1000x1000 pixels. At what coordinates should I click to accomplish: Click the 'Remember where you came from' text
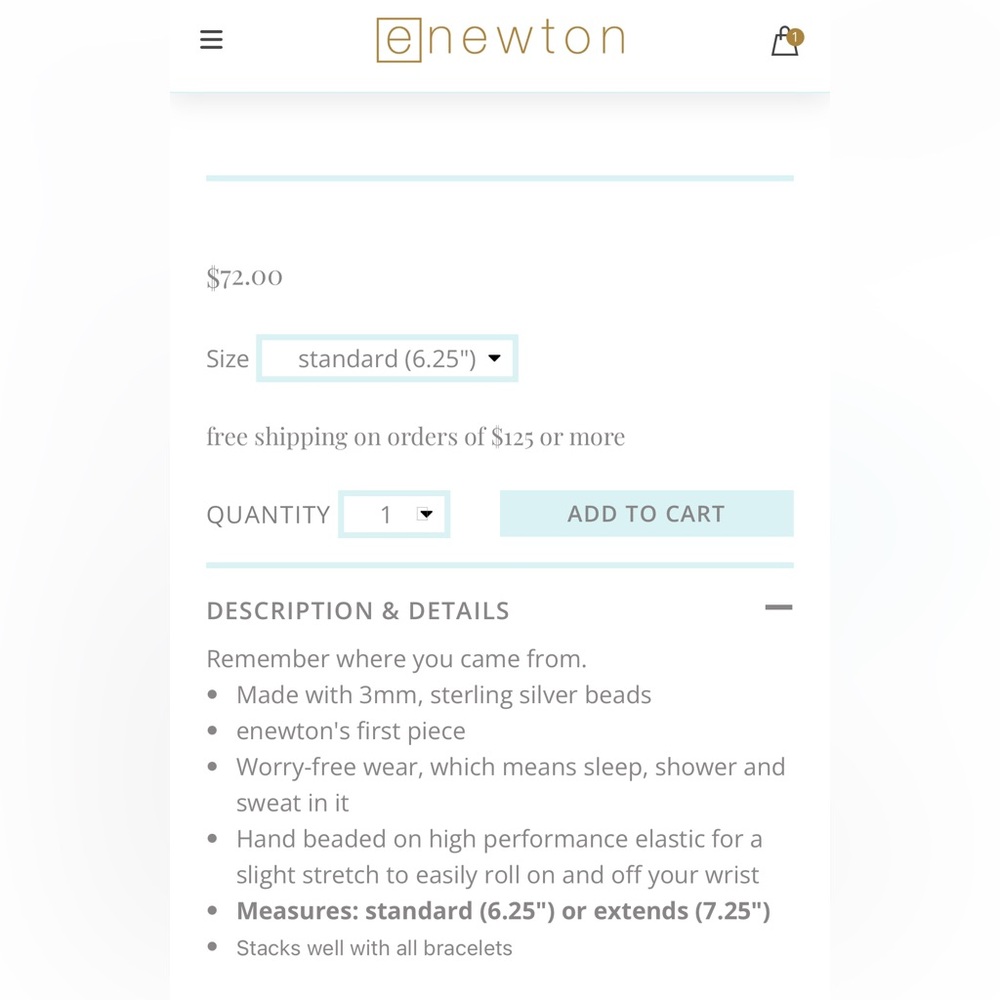click(x=397, y=659)
